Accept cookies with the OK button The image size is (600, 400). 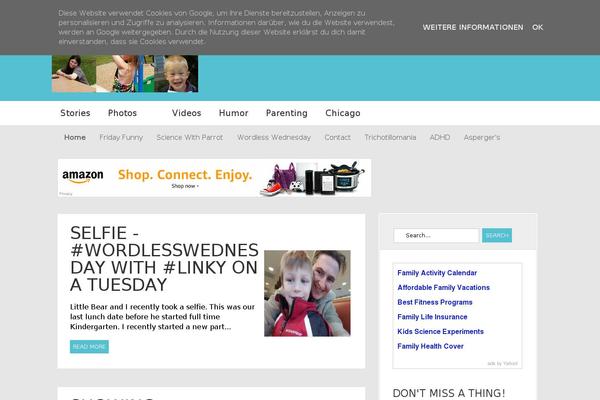(x=537, y=27)
